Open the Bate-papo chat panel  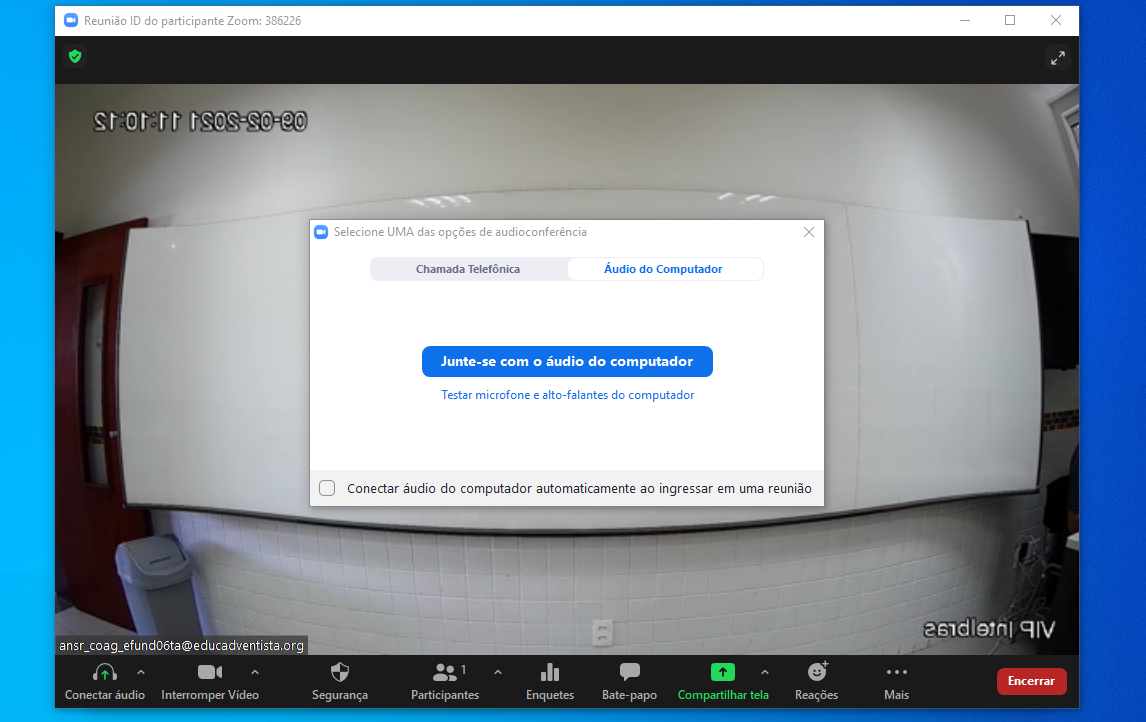click(629, 673)
